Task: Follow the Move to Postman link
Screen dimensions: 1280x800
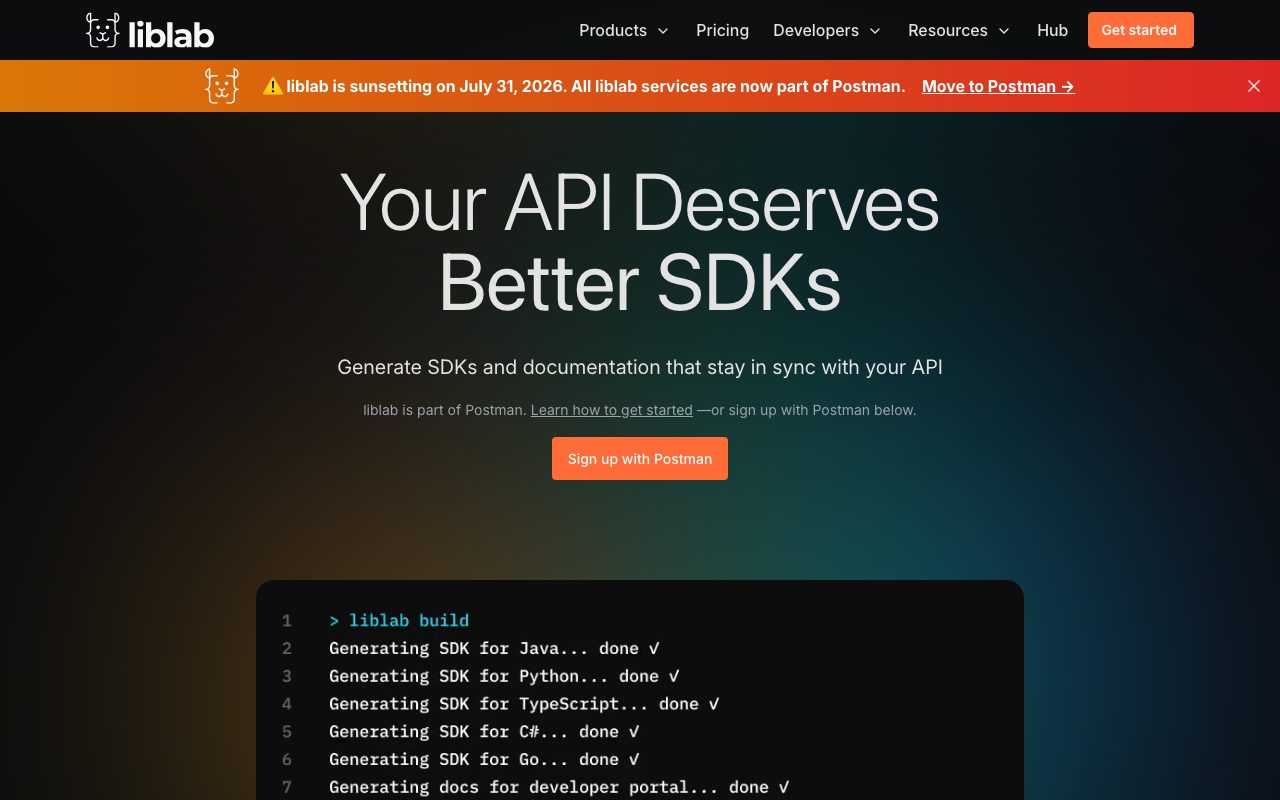Action: (x=998, y=86)
